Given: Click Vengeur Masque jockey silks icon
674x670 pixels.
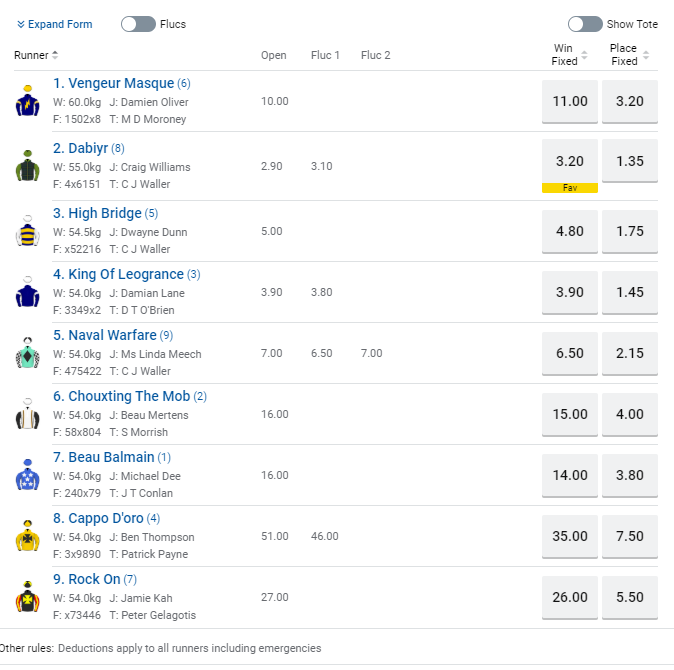Looking at the screenshot, I should (x=27, y=101).
